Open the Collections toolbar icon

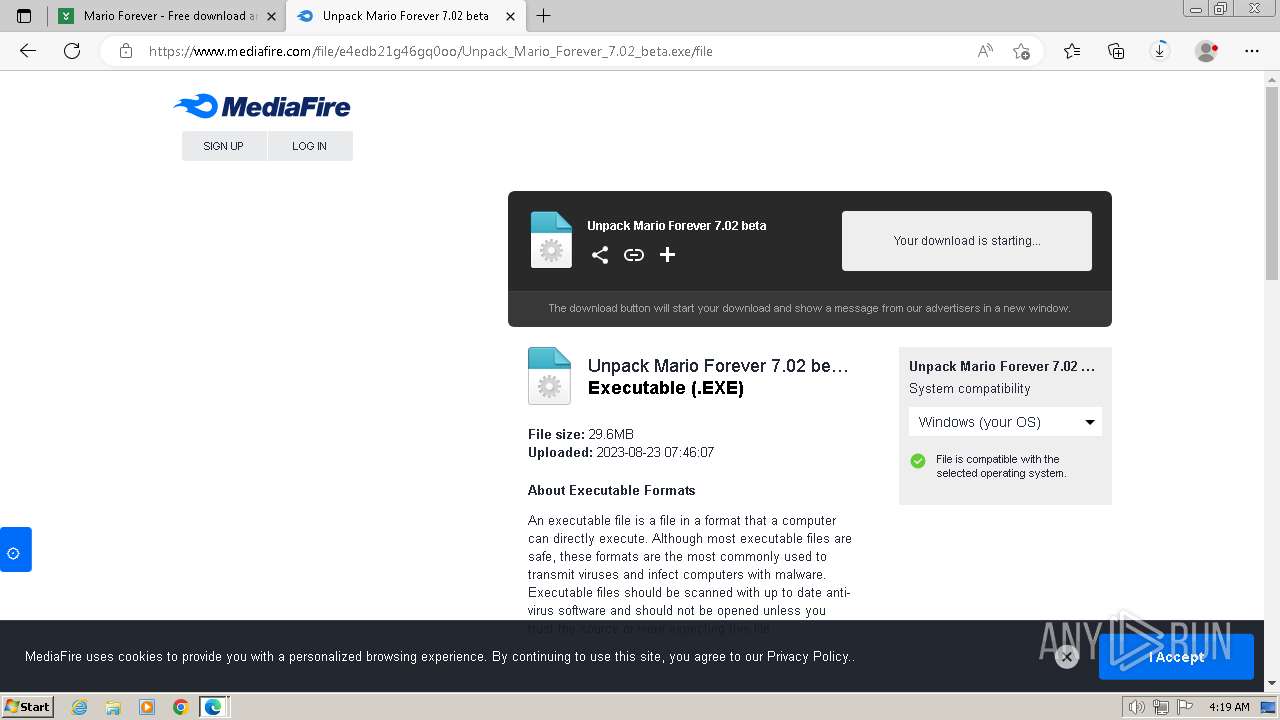tap(1116, 51)
